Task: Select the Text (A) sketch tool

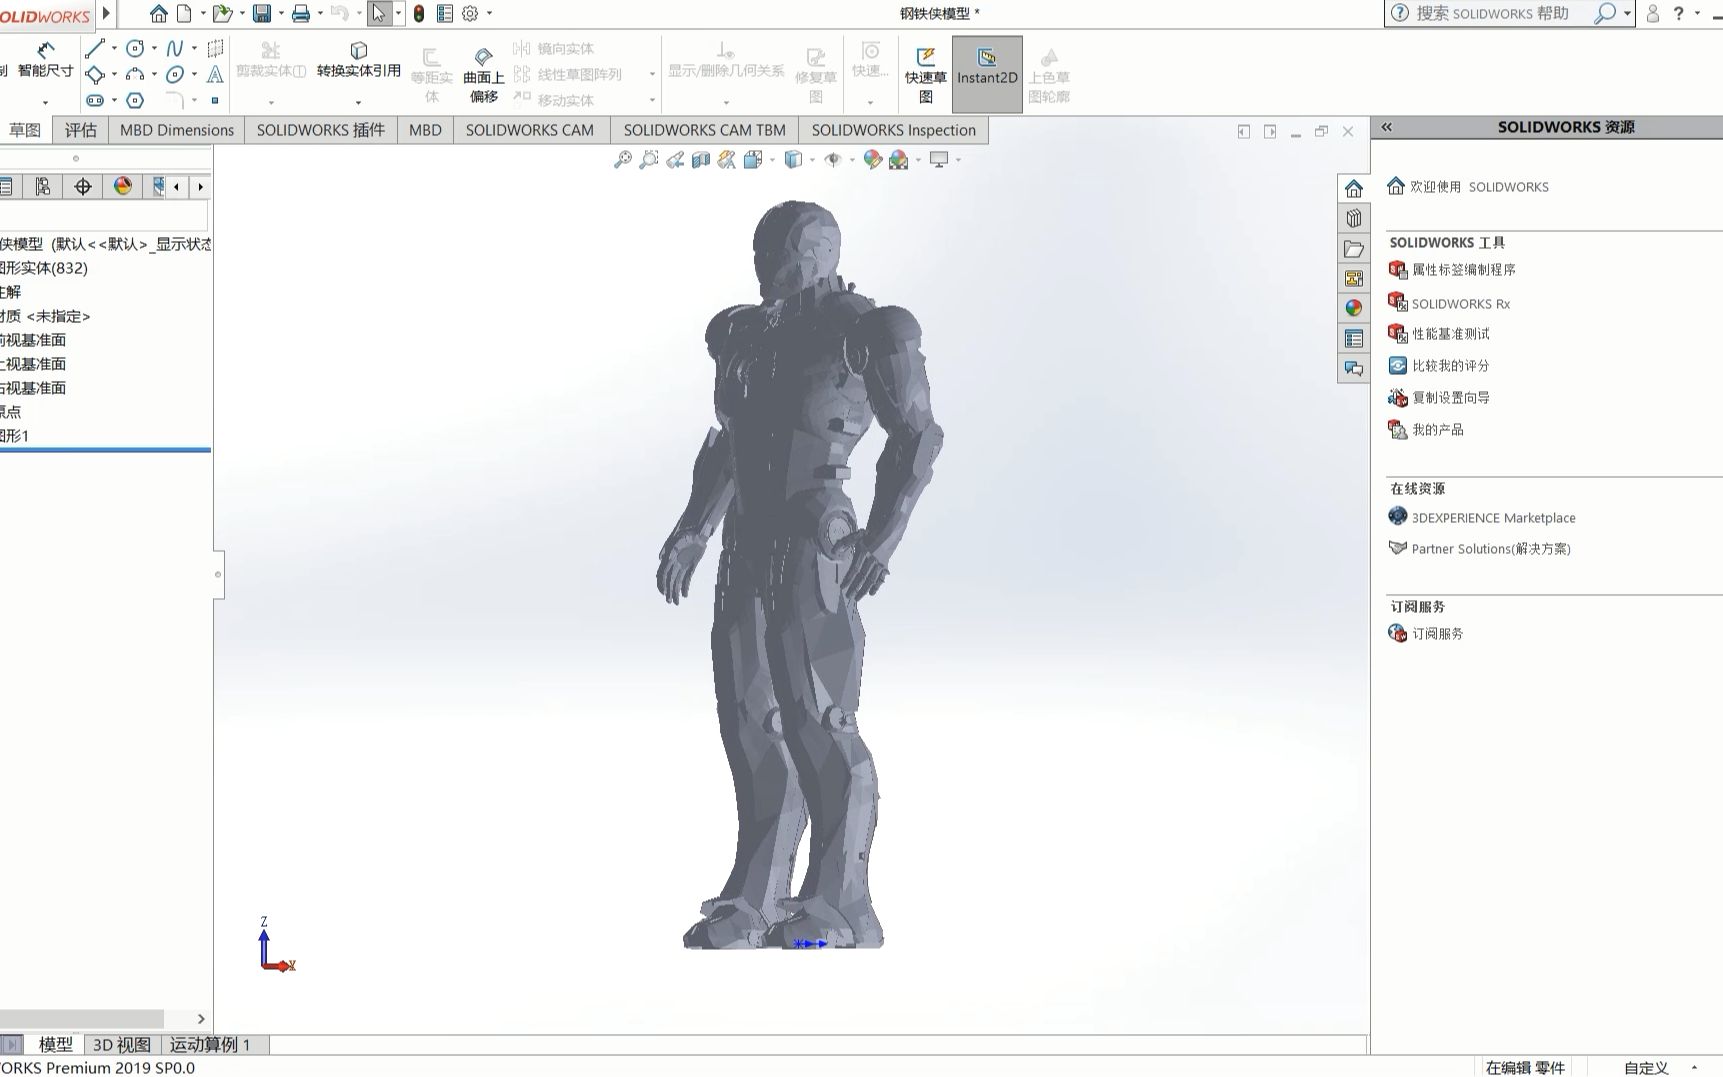Action: (x=215, y=74)
